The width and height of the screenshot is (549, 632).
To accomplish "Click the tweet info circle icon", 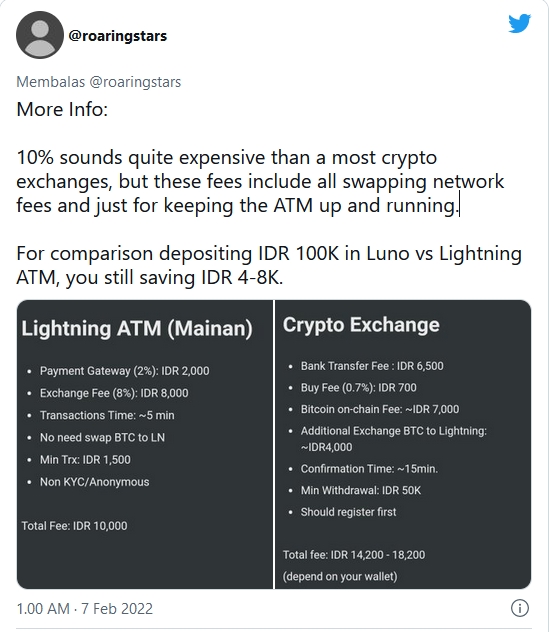I will point(520,608).
